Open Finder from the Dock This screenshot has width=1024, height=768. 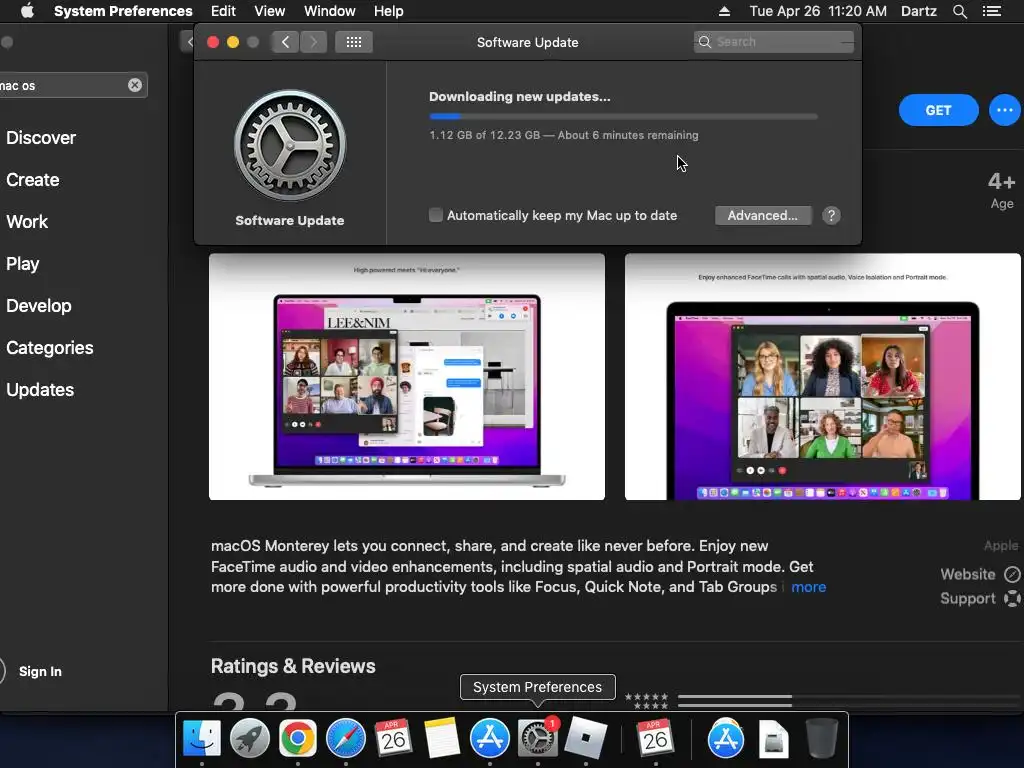tap(202, 738)
